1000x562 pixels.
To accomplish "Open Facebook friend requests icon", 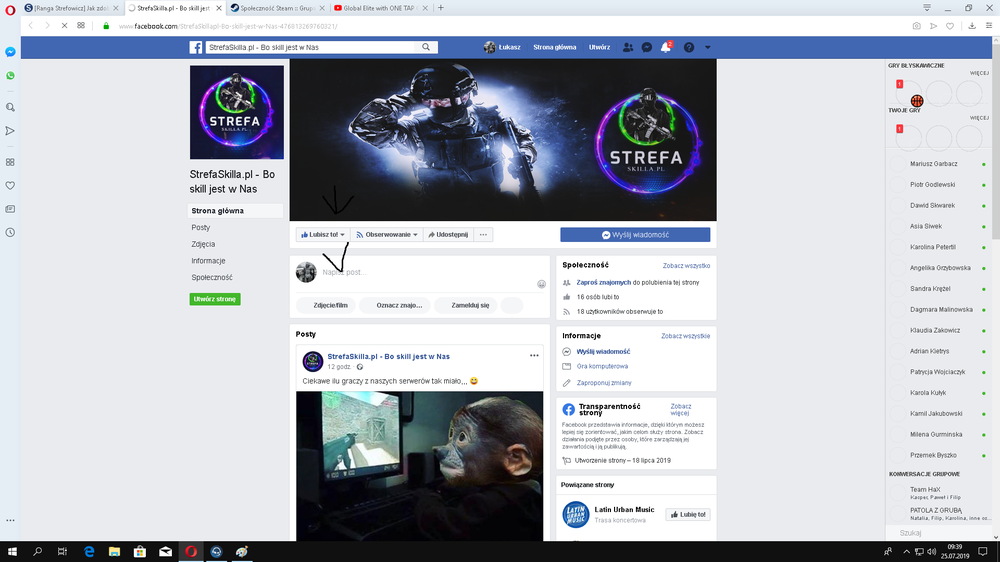I will (628, 47).
